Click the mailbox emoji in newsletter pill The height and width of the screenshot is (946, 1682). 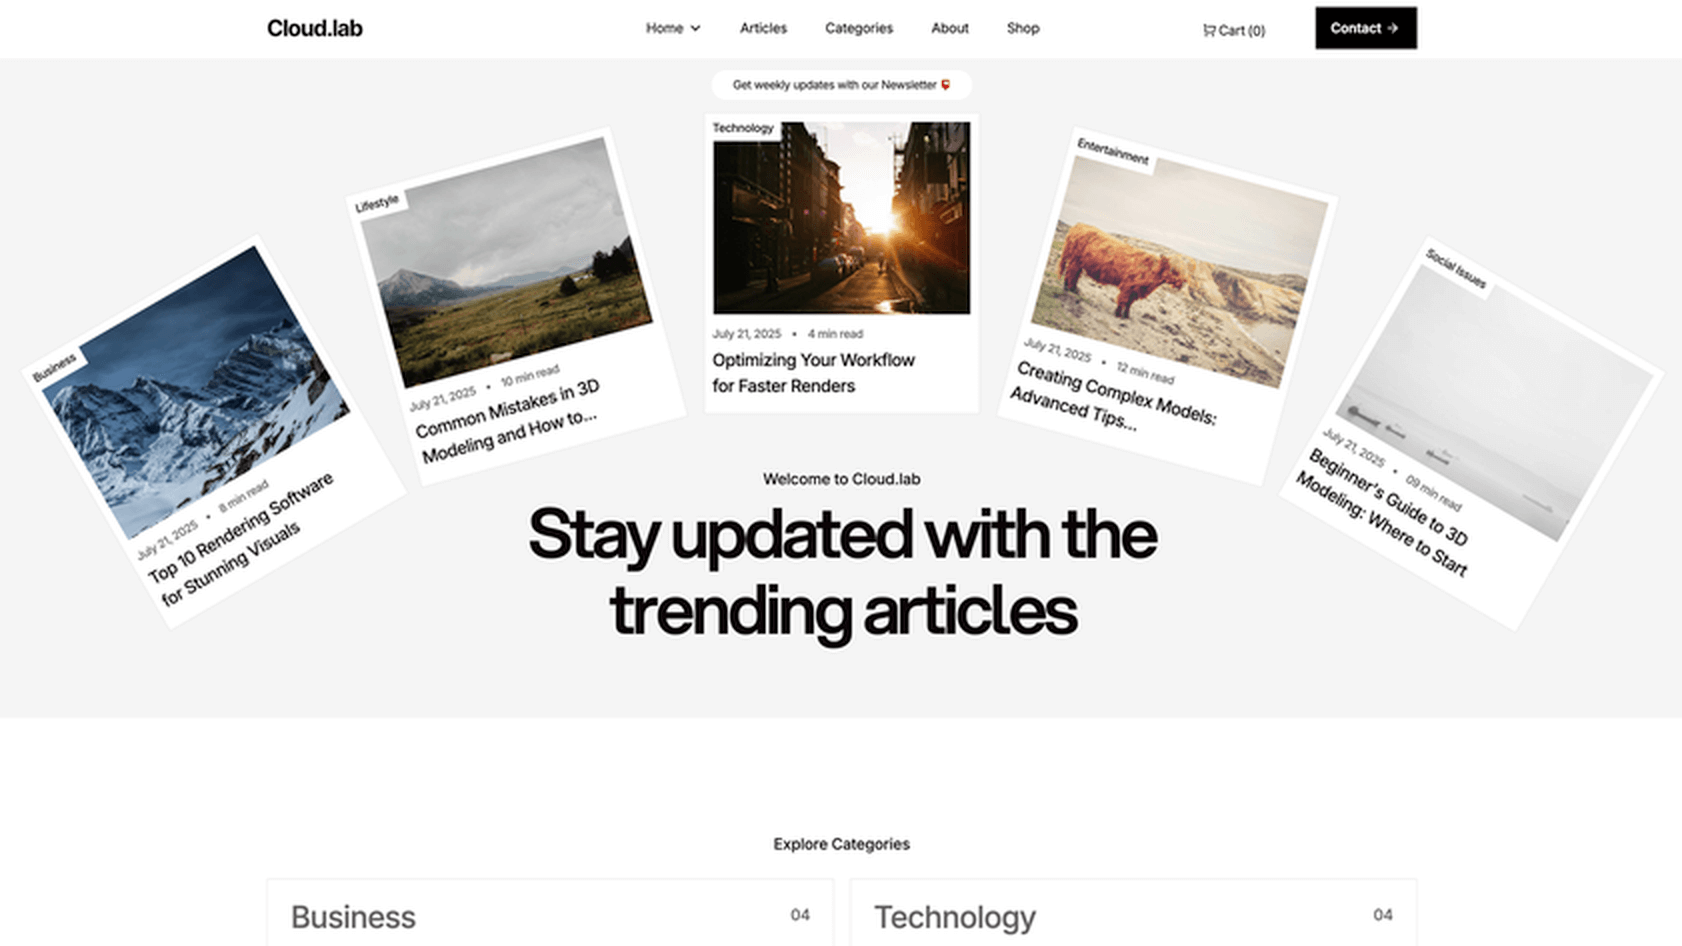(x=945, y=85)
